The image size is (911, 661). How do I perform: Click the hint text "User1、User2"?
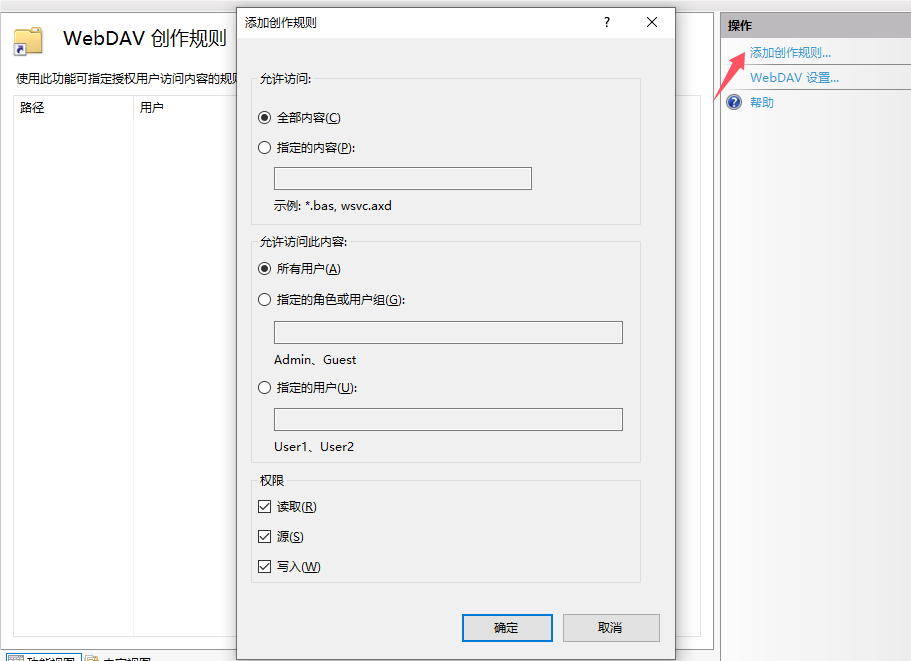pos(314,447)
